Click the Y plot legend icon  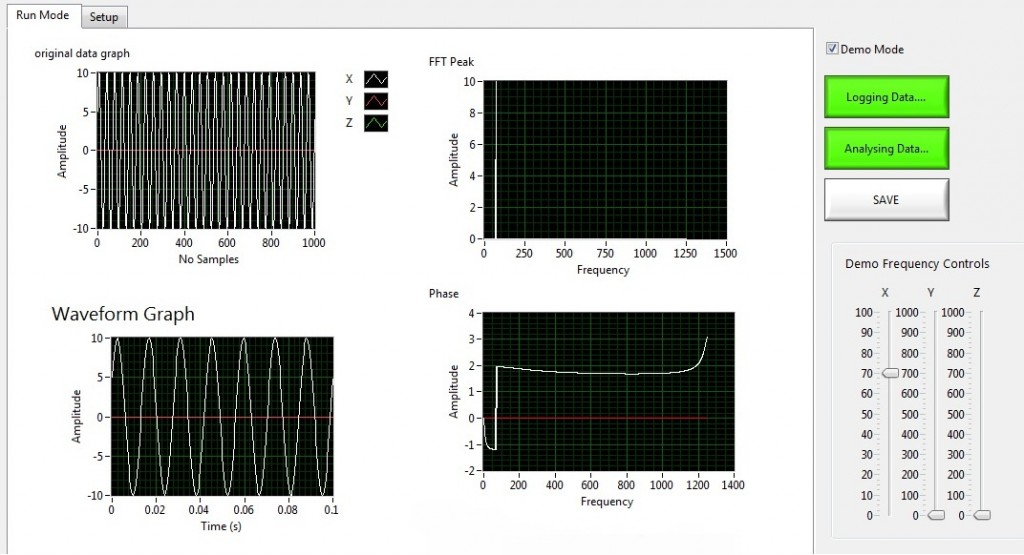click(376, 101)
